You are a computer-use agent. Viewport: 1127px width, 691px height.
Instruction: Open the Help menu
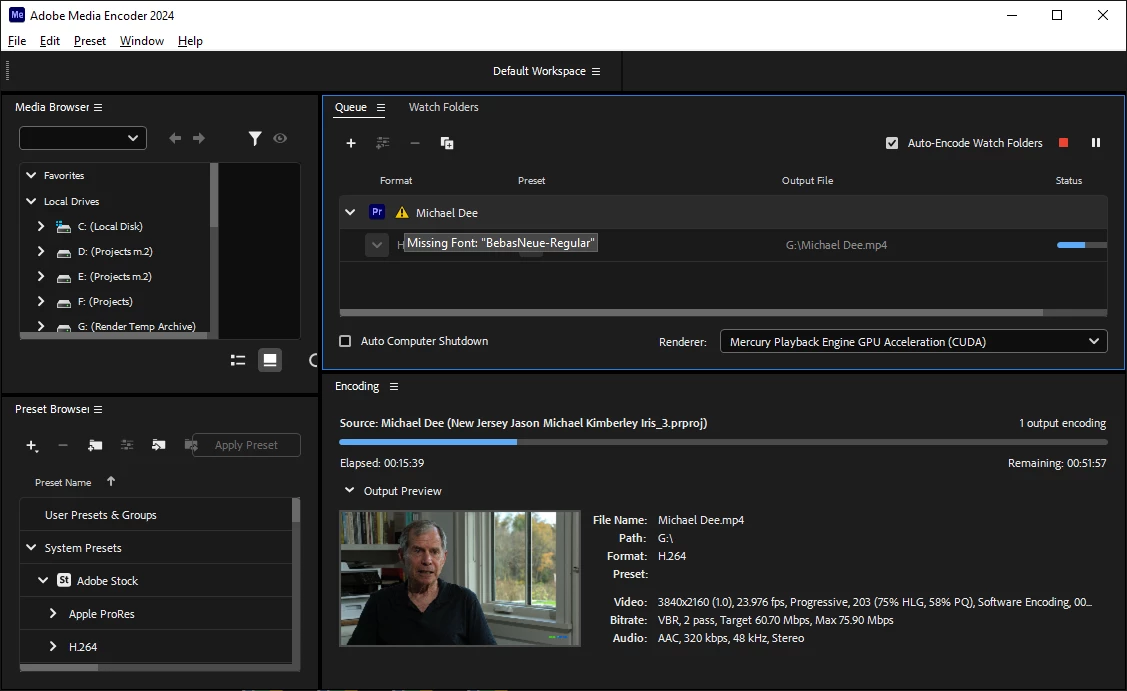pos(190,41)
